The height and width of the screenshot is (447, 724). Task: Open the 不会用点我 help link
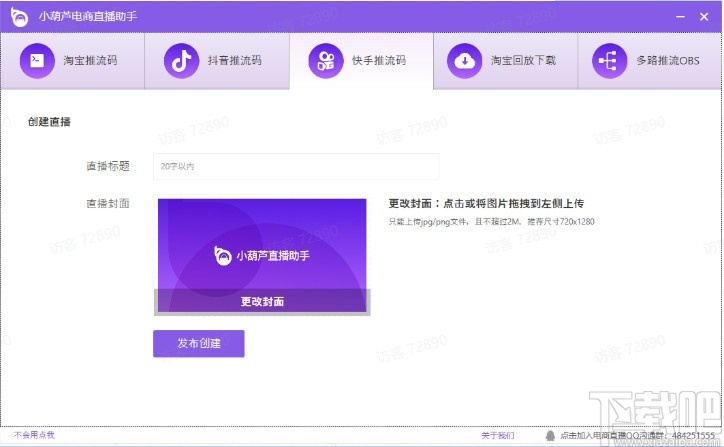(x=34, y=435)
